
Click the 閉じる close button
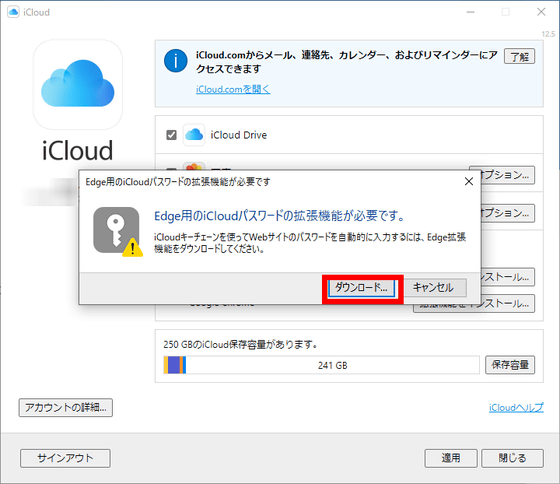pyautogui.click(x=512, y=458)
